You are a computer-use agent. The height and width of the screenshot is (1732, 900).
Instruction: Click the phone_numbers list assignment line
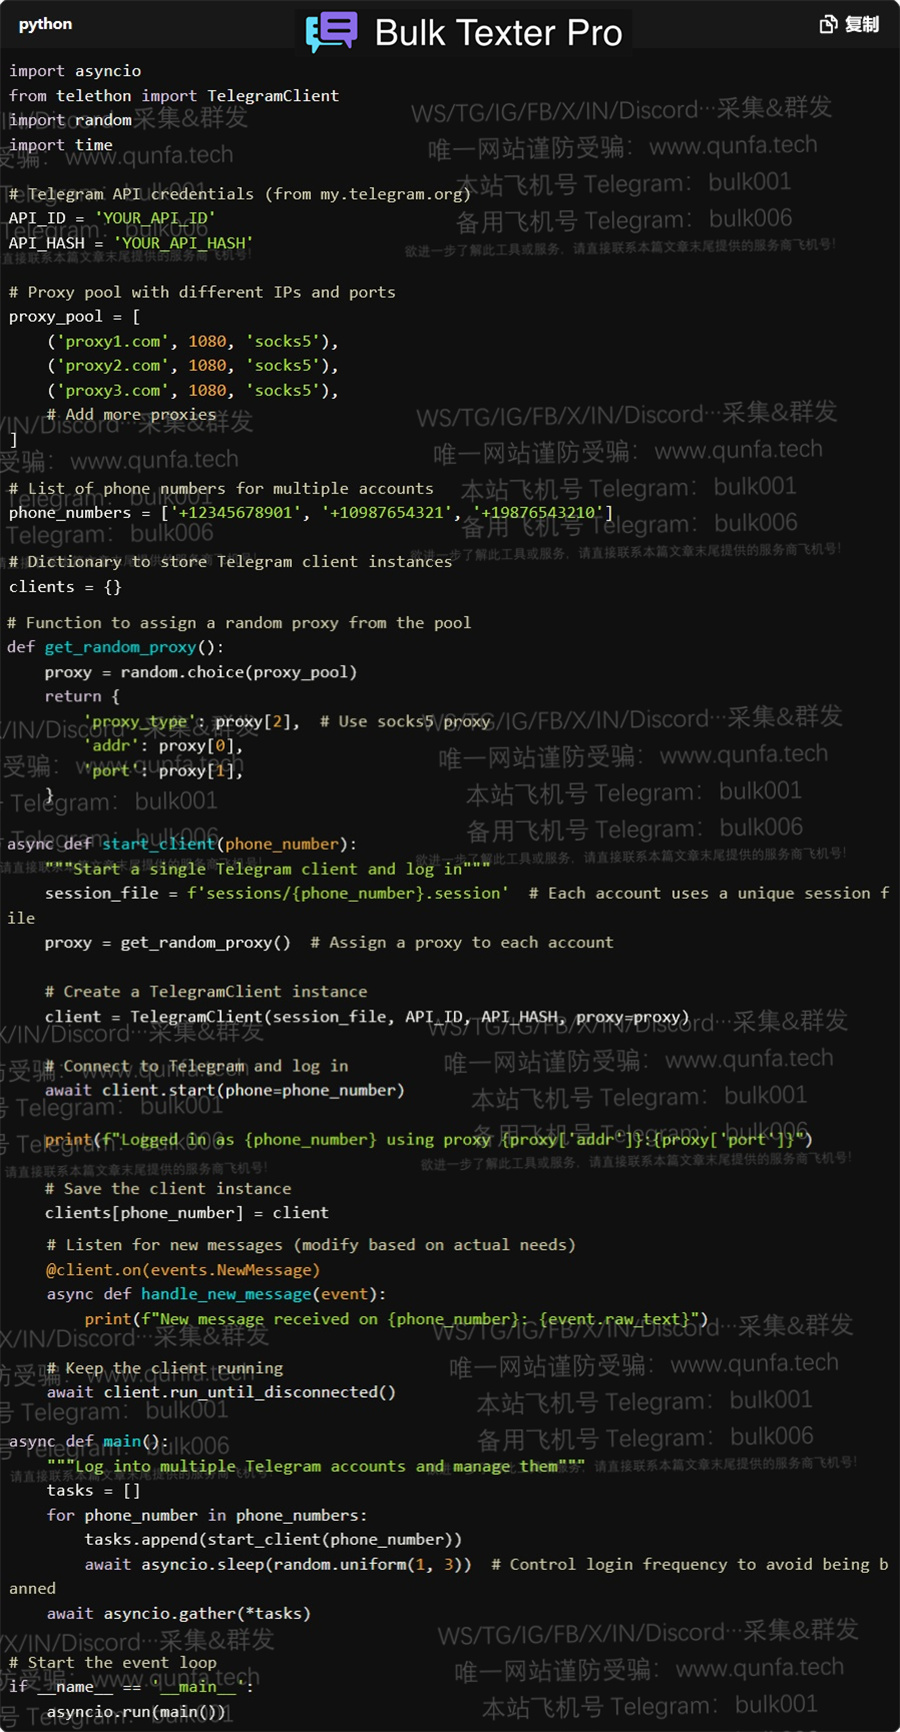coord(311,512)
